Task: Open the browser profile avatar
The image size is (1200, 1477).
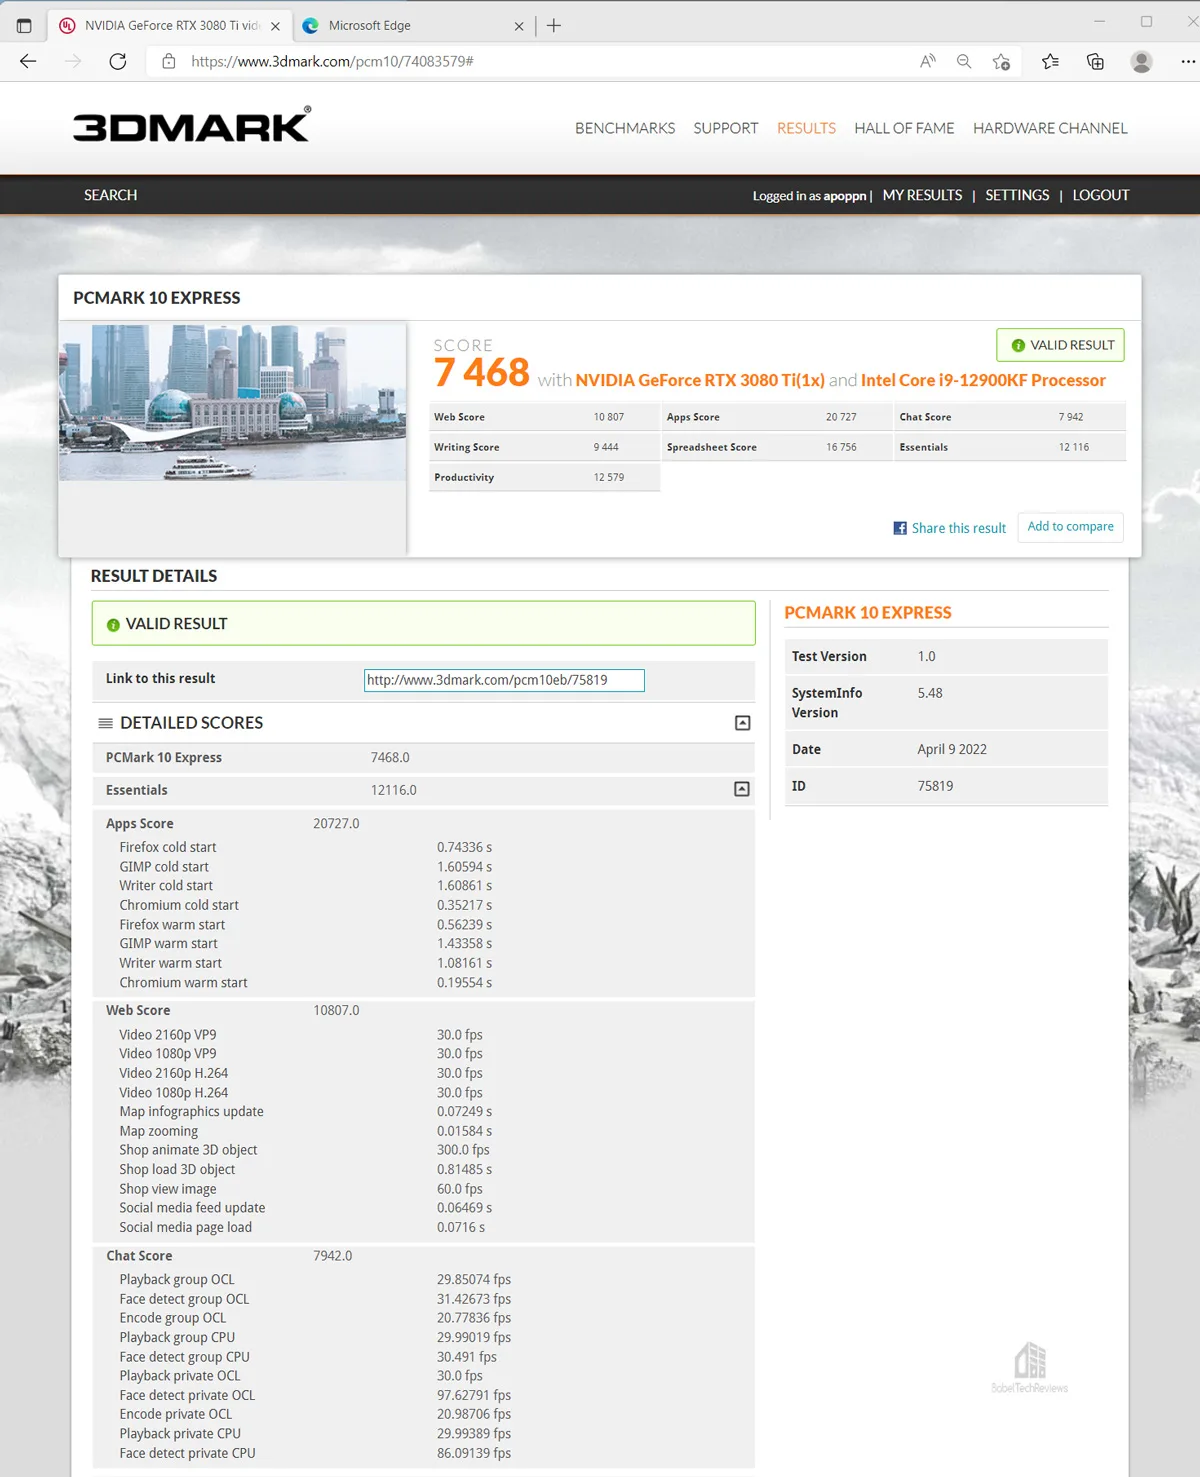Action: tap(1141, 61)
